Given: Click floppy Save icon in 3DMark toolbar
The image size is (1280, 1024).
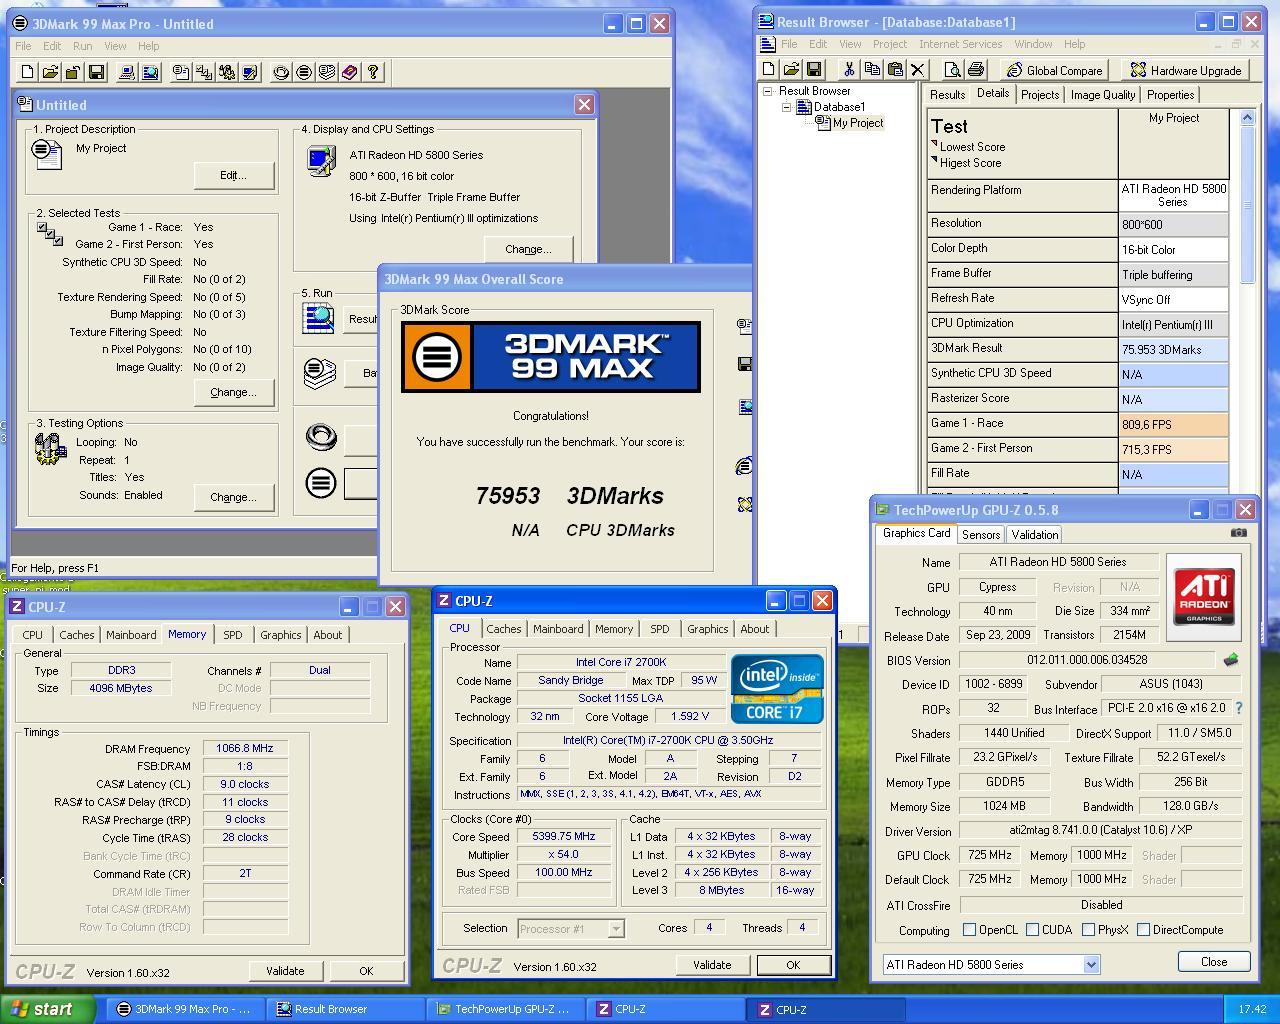Looking at the screenshot, I should [96, 72].
